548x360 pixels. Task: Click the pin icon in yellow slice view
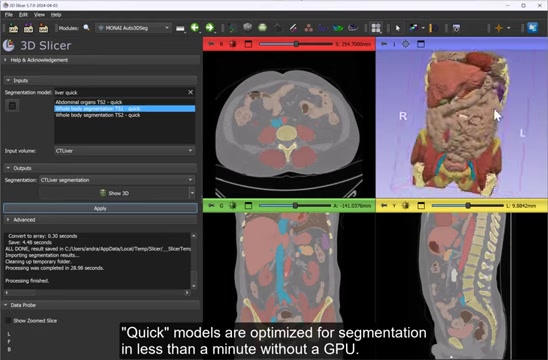click(384, 206)
